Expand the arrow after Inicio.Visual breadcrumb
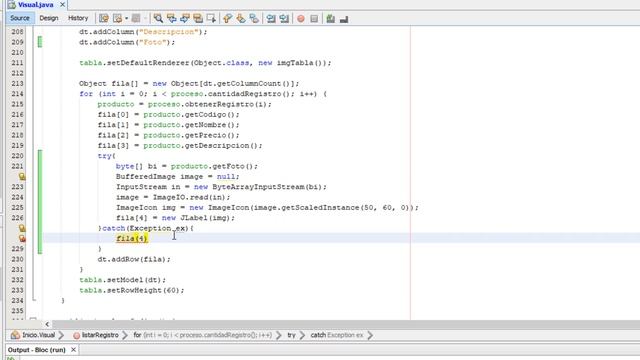Image resolution: width=640 pixels, height=360 pixels. (61, 335)
